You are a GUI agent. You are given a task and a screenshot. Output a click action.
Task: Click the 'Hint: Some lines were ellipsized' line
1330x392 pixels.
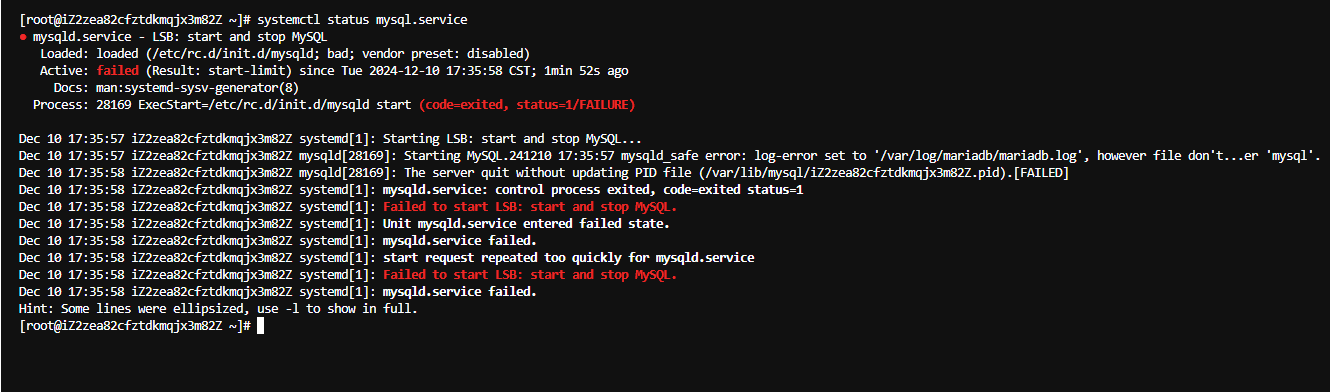(219, 309)
